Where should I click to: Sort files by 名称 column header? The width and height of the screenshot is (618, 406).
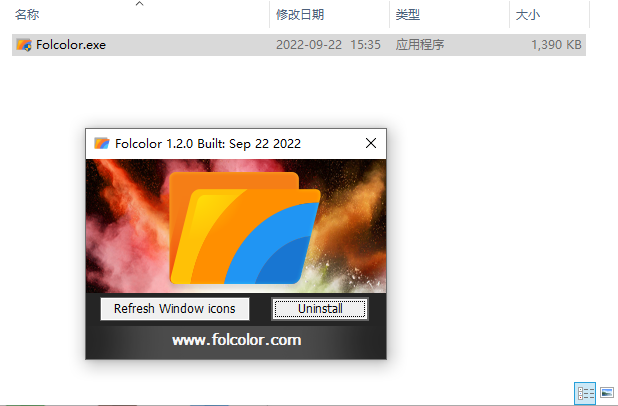pyautogui.click(x=27, y=15)
